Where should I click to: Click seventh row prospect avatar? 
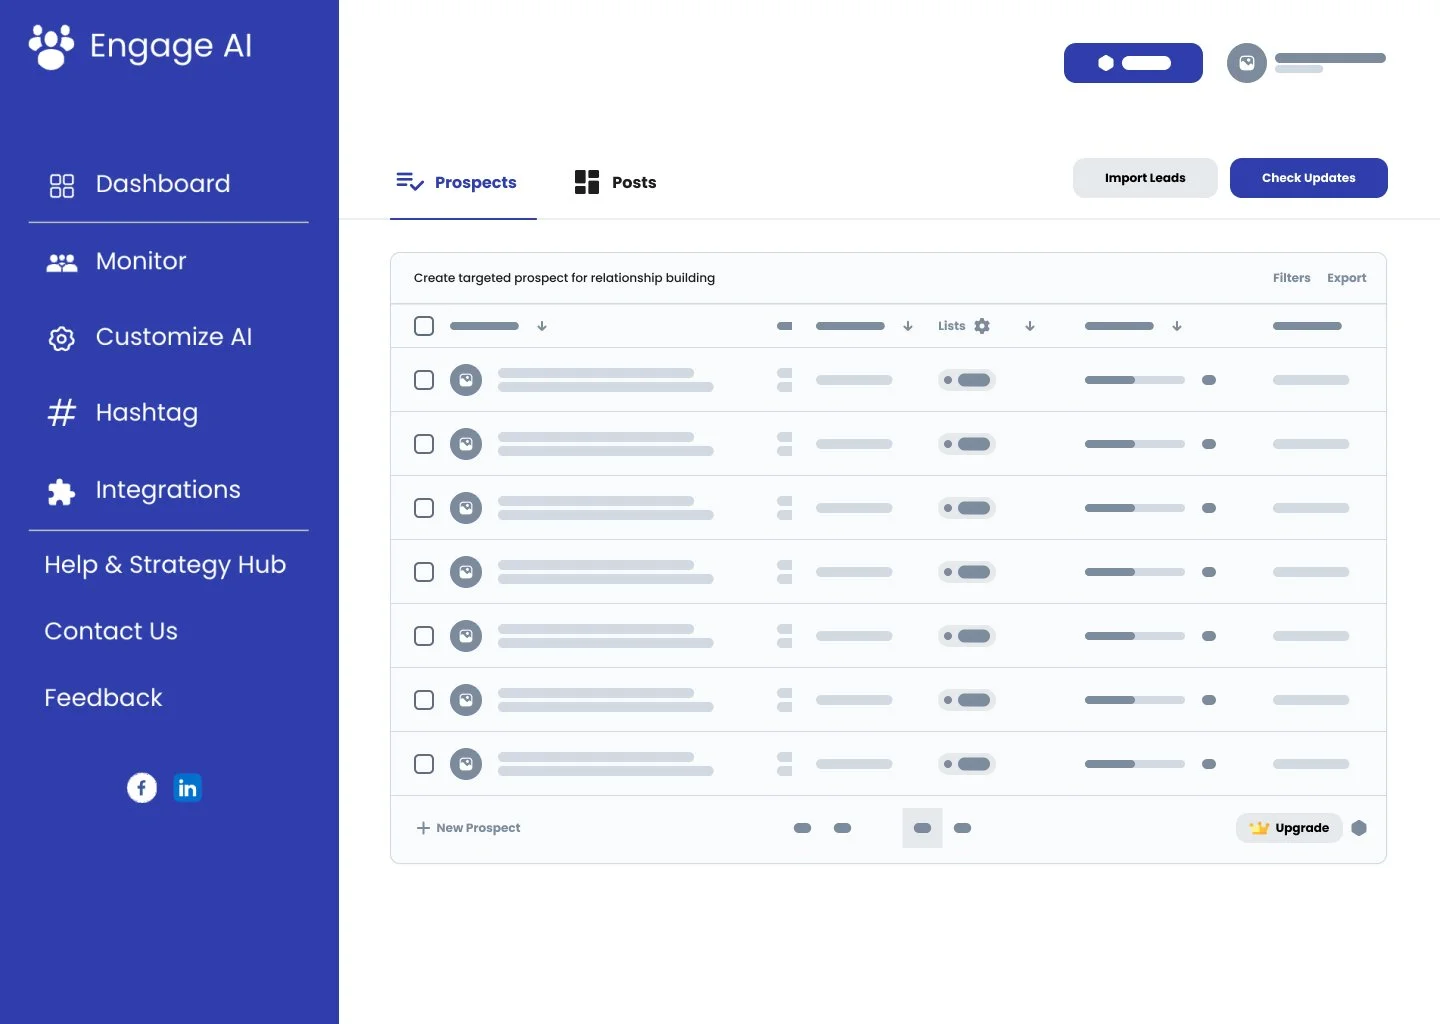click(x=466, y=764)
